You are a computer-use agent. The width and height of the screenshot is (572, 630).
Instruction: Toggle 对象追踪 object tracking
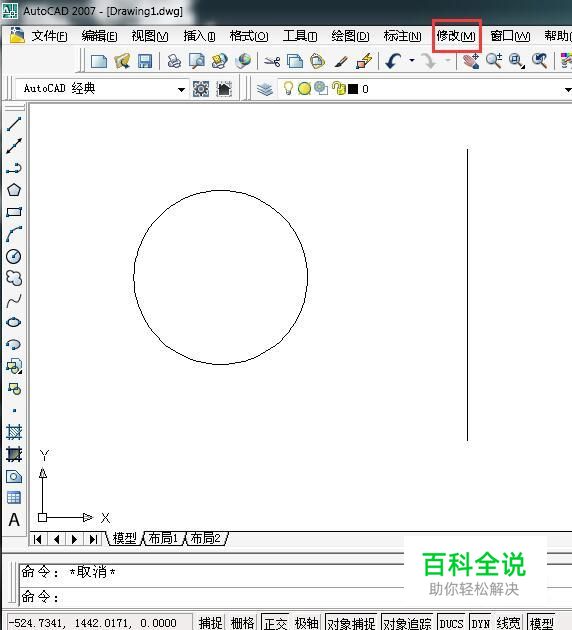[407, 623]
